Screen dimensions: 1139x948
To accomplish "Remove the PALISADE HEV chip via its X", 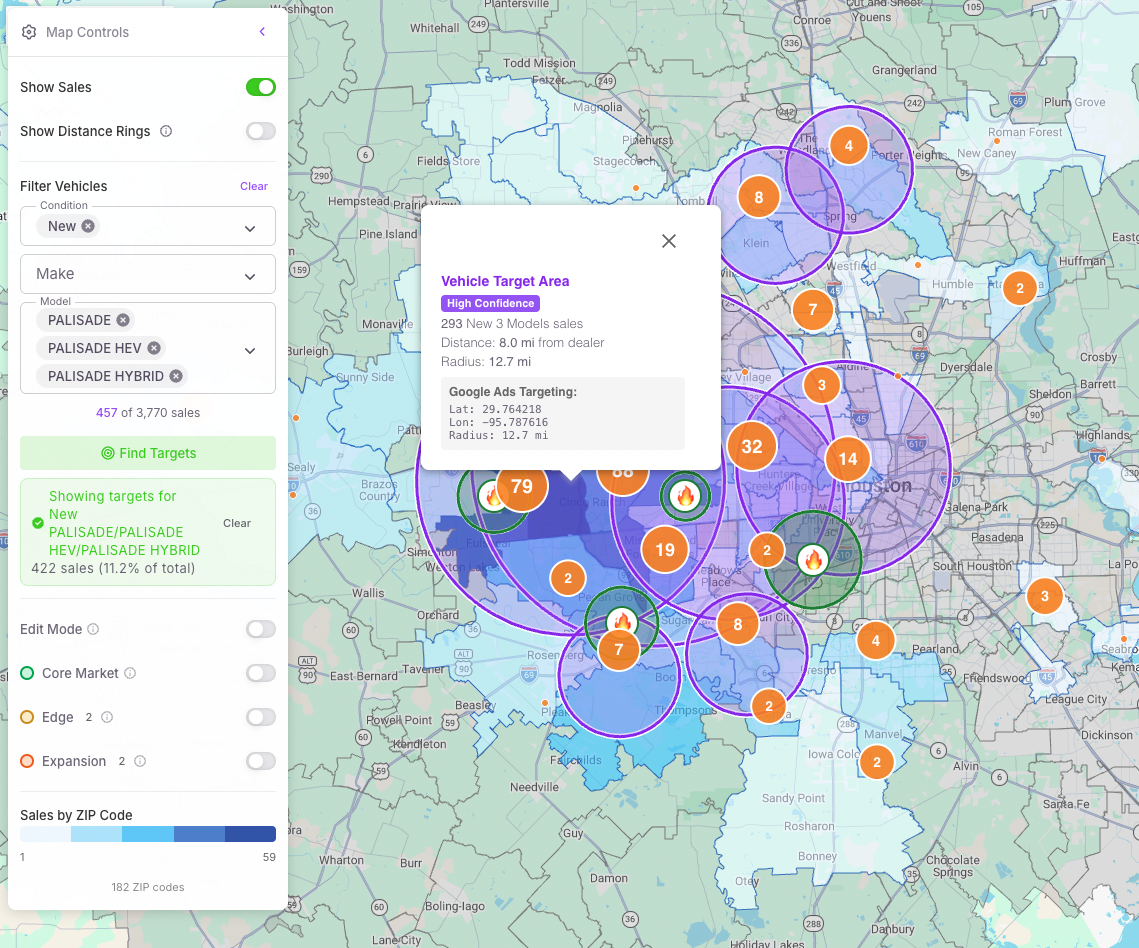I will pyautogui.click(x=155, y=350).
